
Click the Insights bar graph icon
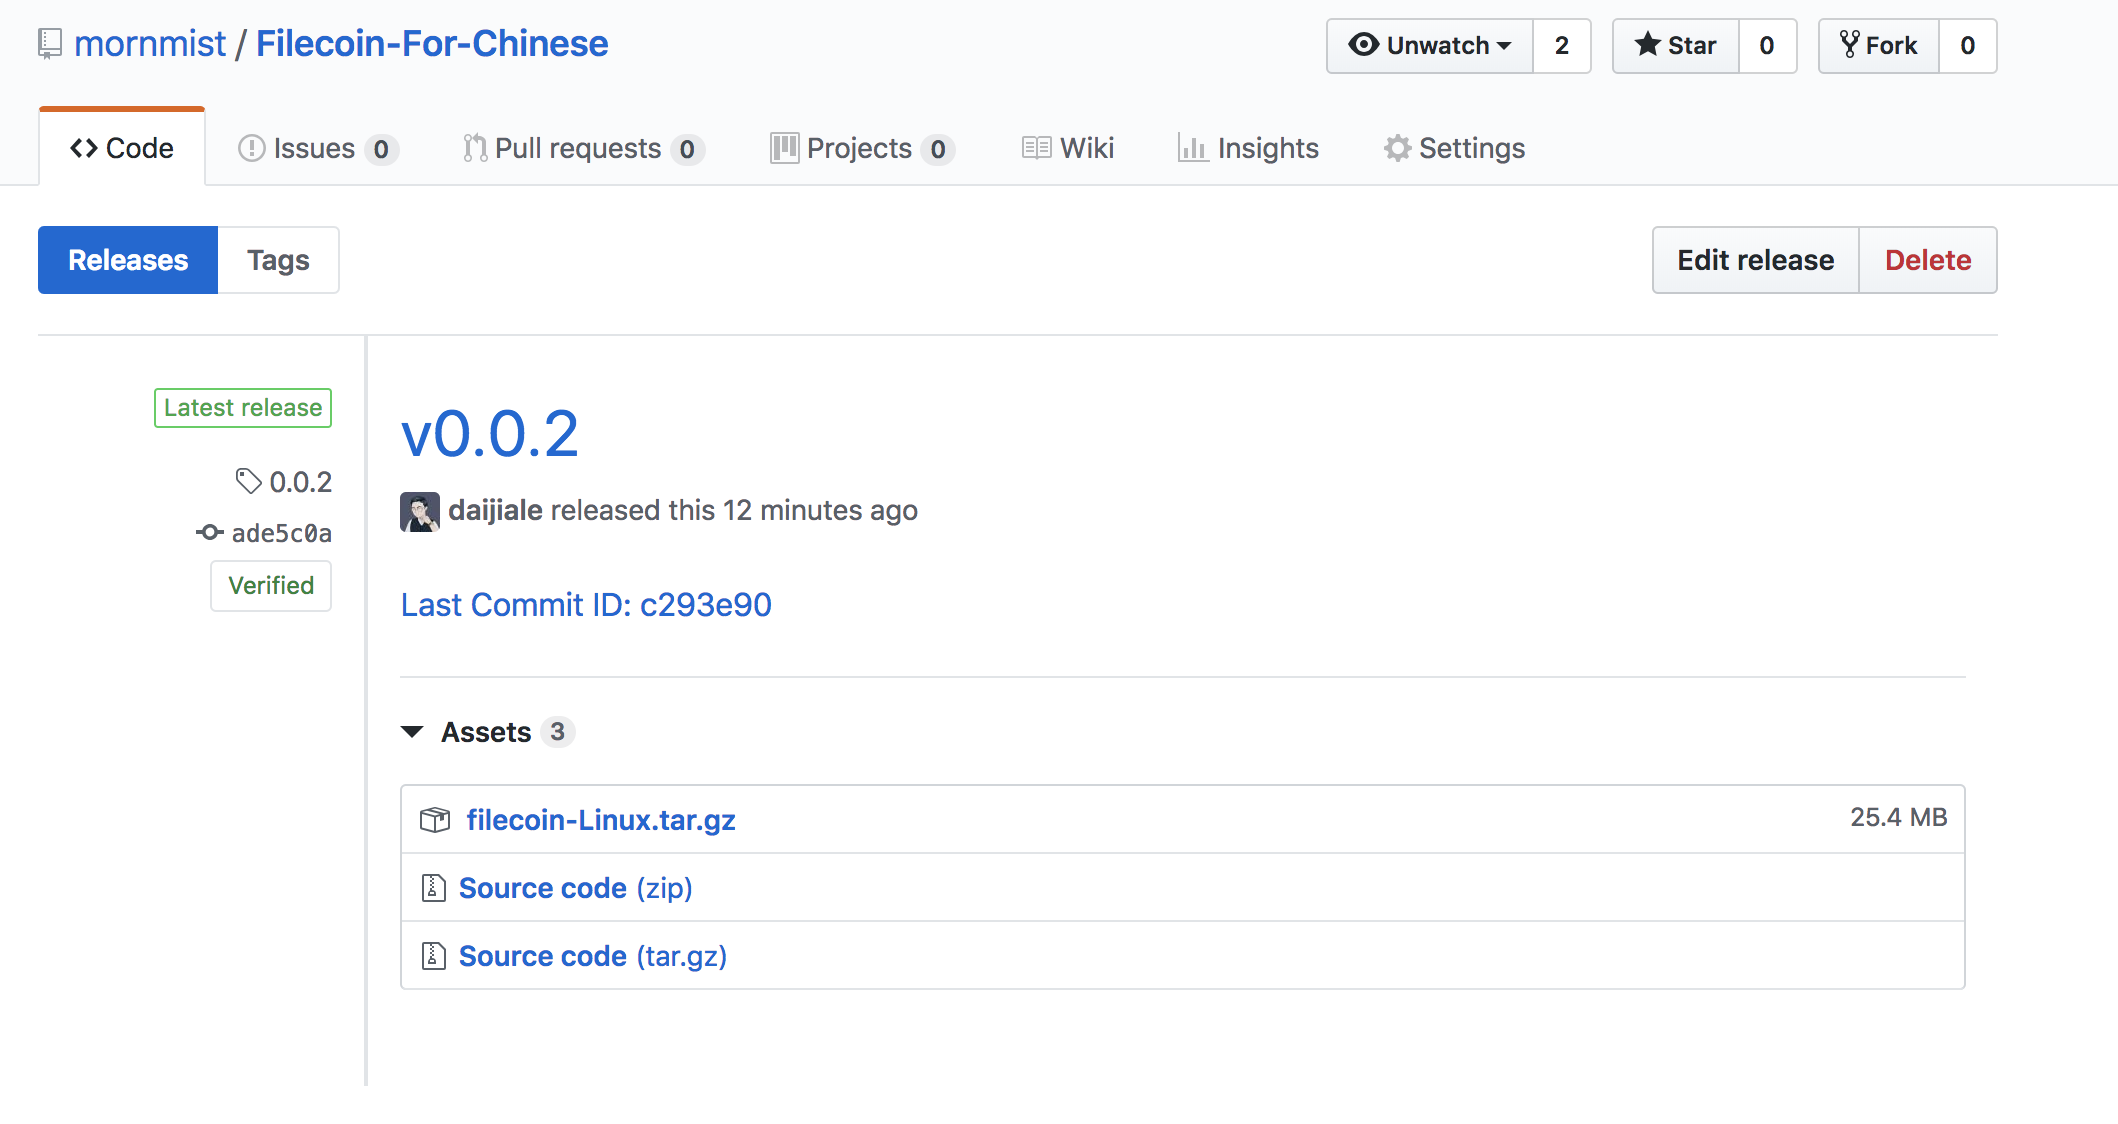click(x=1193, y=148)
